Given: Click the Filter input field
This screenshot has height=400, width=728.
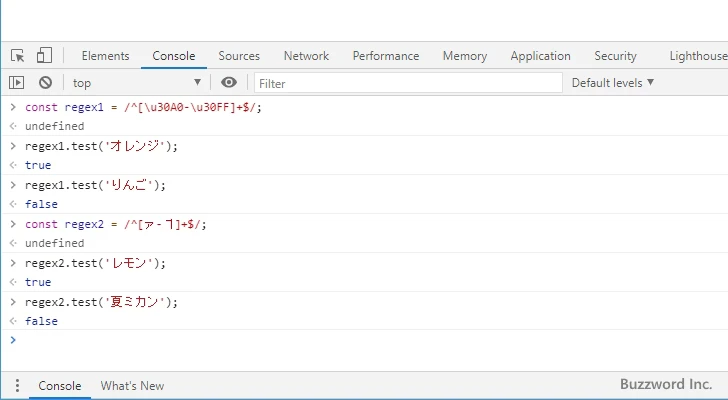Looking at the screenshot, I should [408, 83].
